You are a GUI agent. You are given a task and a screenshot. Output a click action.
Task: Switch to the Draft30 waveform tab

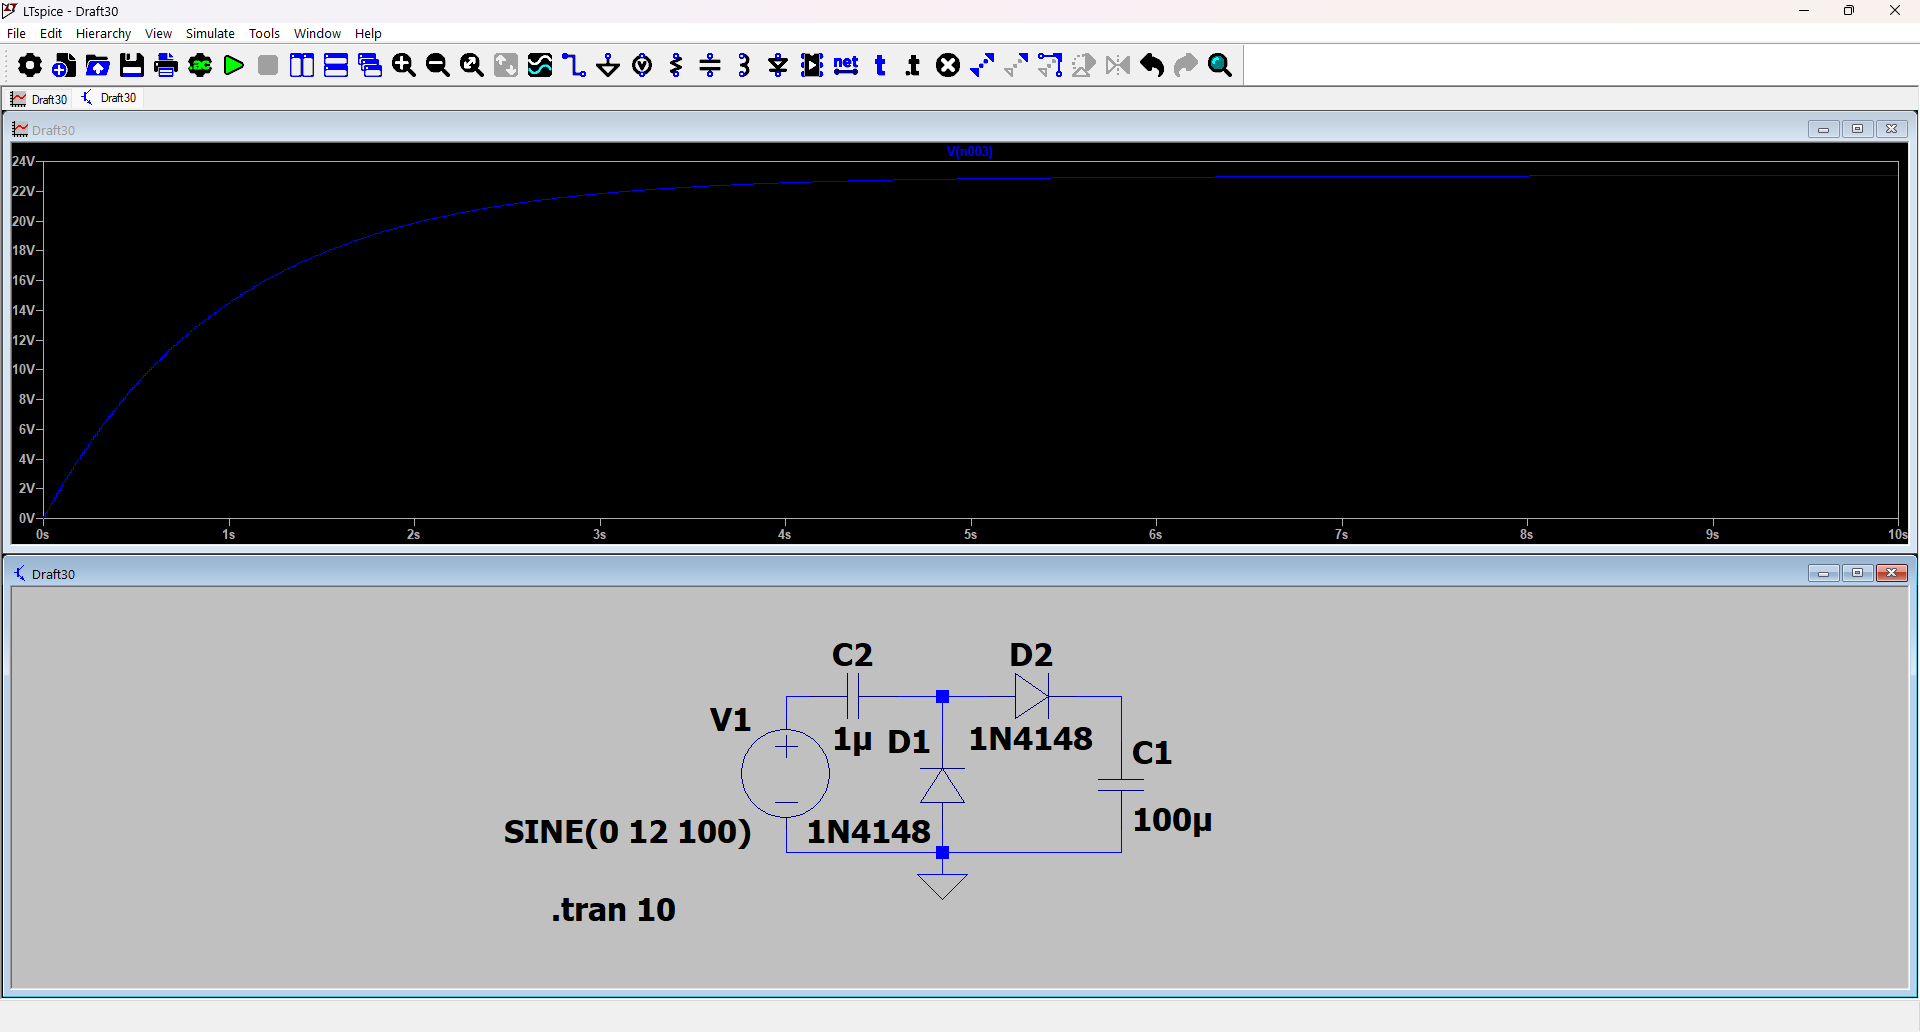(x=39, y=99)
